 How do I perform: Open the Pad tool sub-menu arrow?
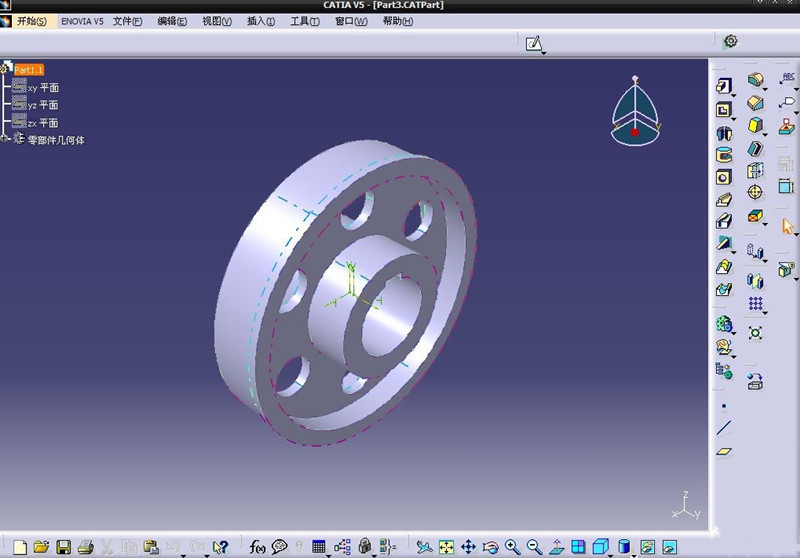[x=734, y=94]
